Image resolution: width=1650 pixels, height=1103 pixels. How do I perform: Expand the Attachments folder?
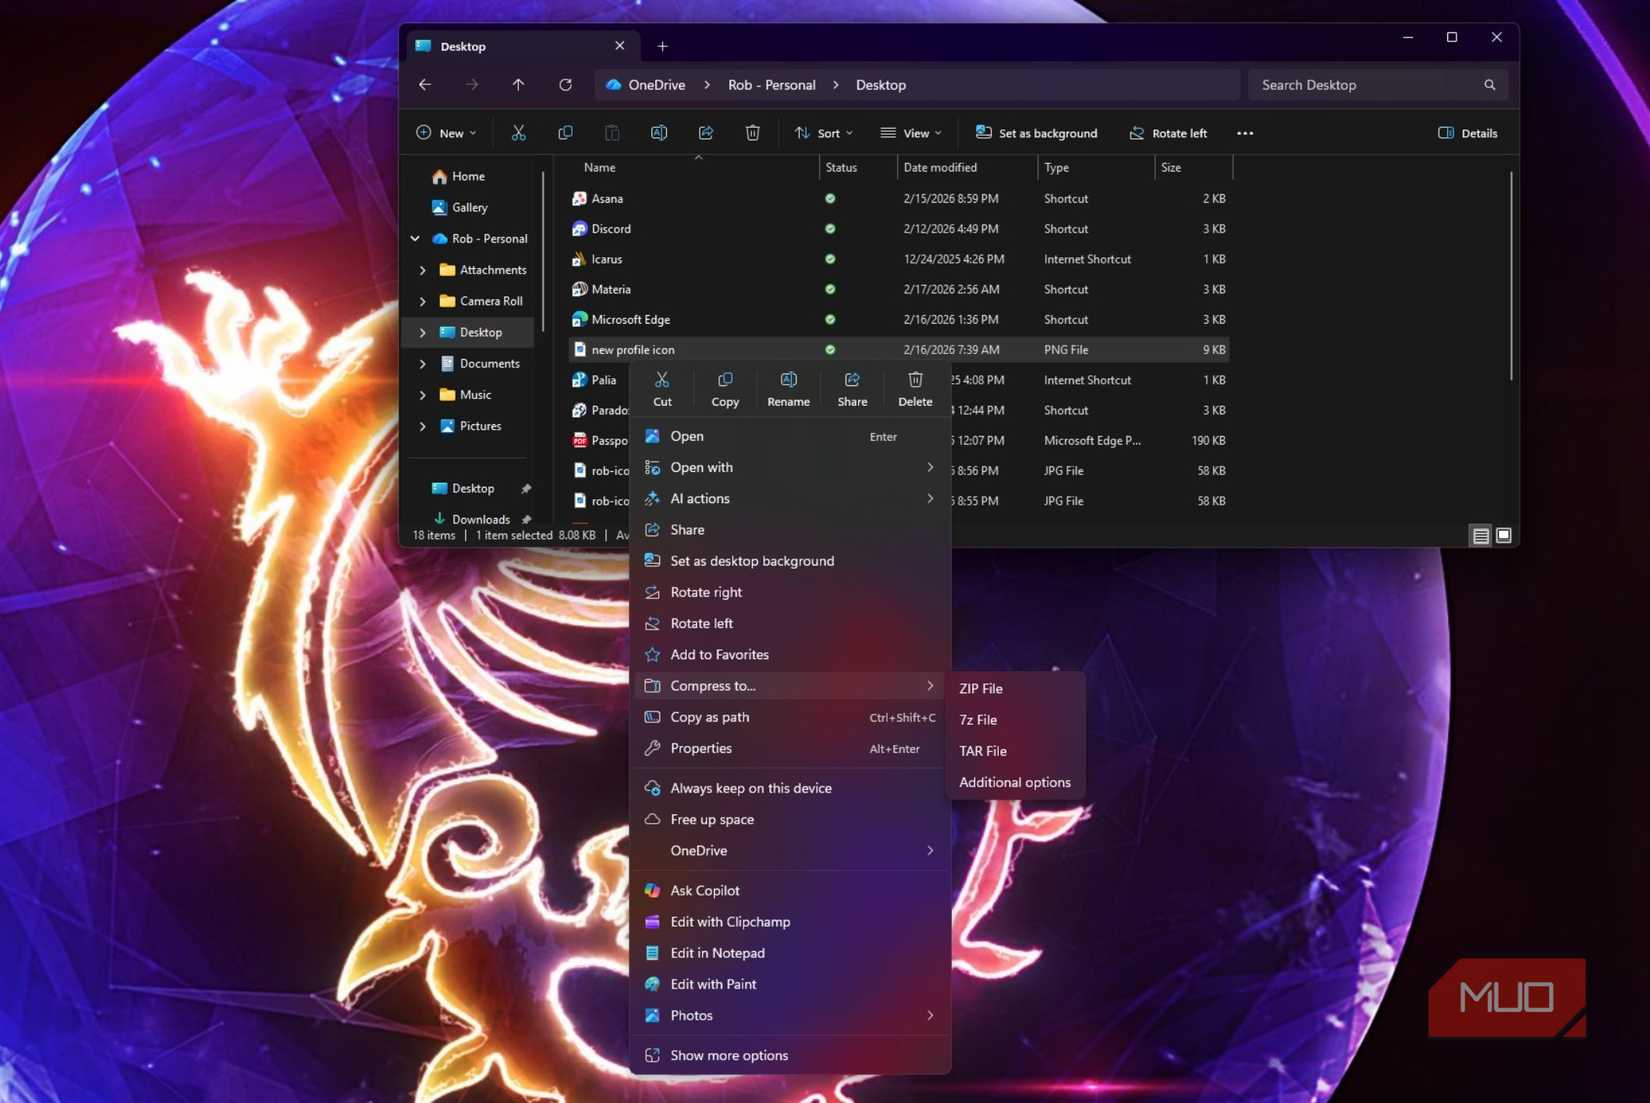(x=423, y=270)
